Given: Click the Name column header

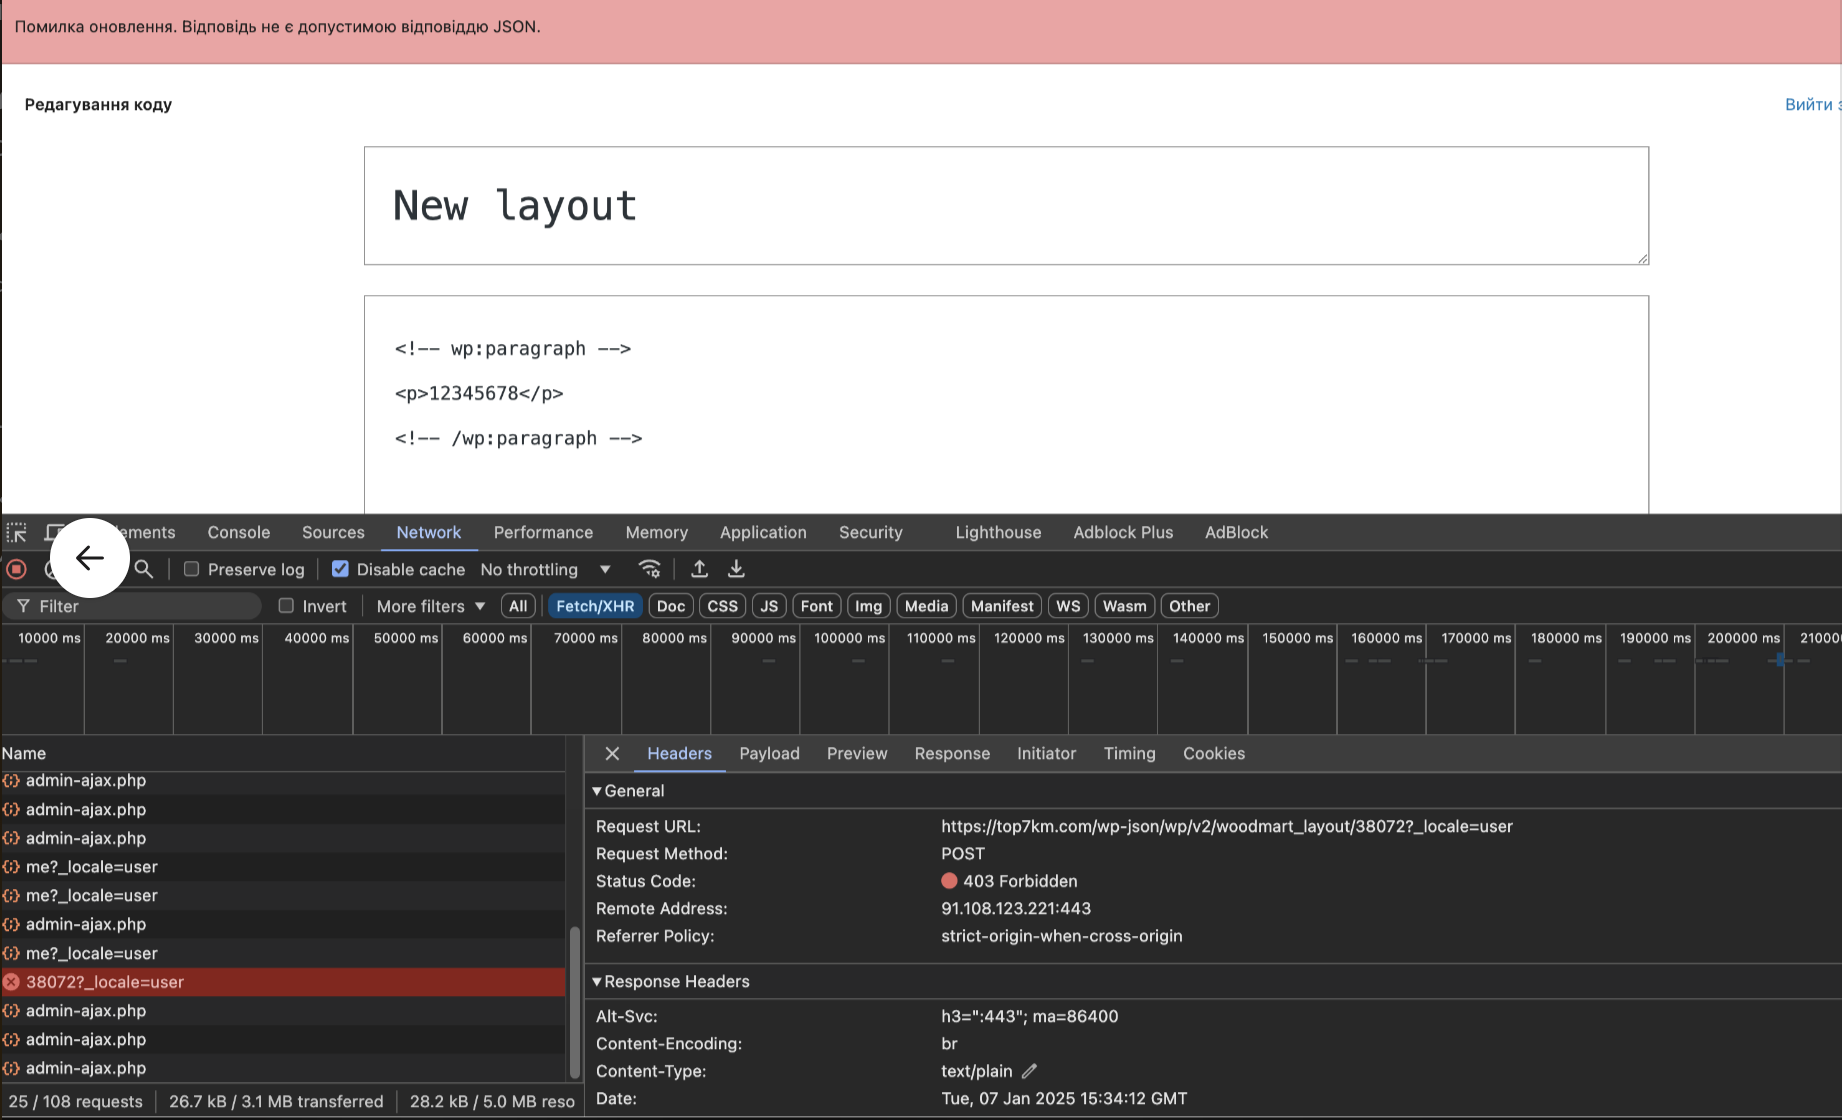Looking at the screenshot, I should [x=283, y=754].
